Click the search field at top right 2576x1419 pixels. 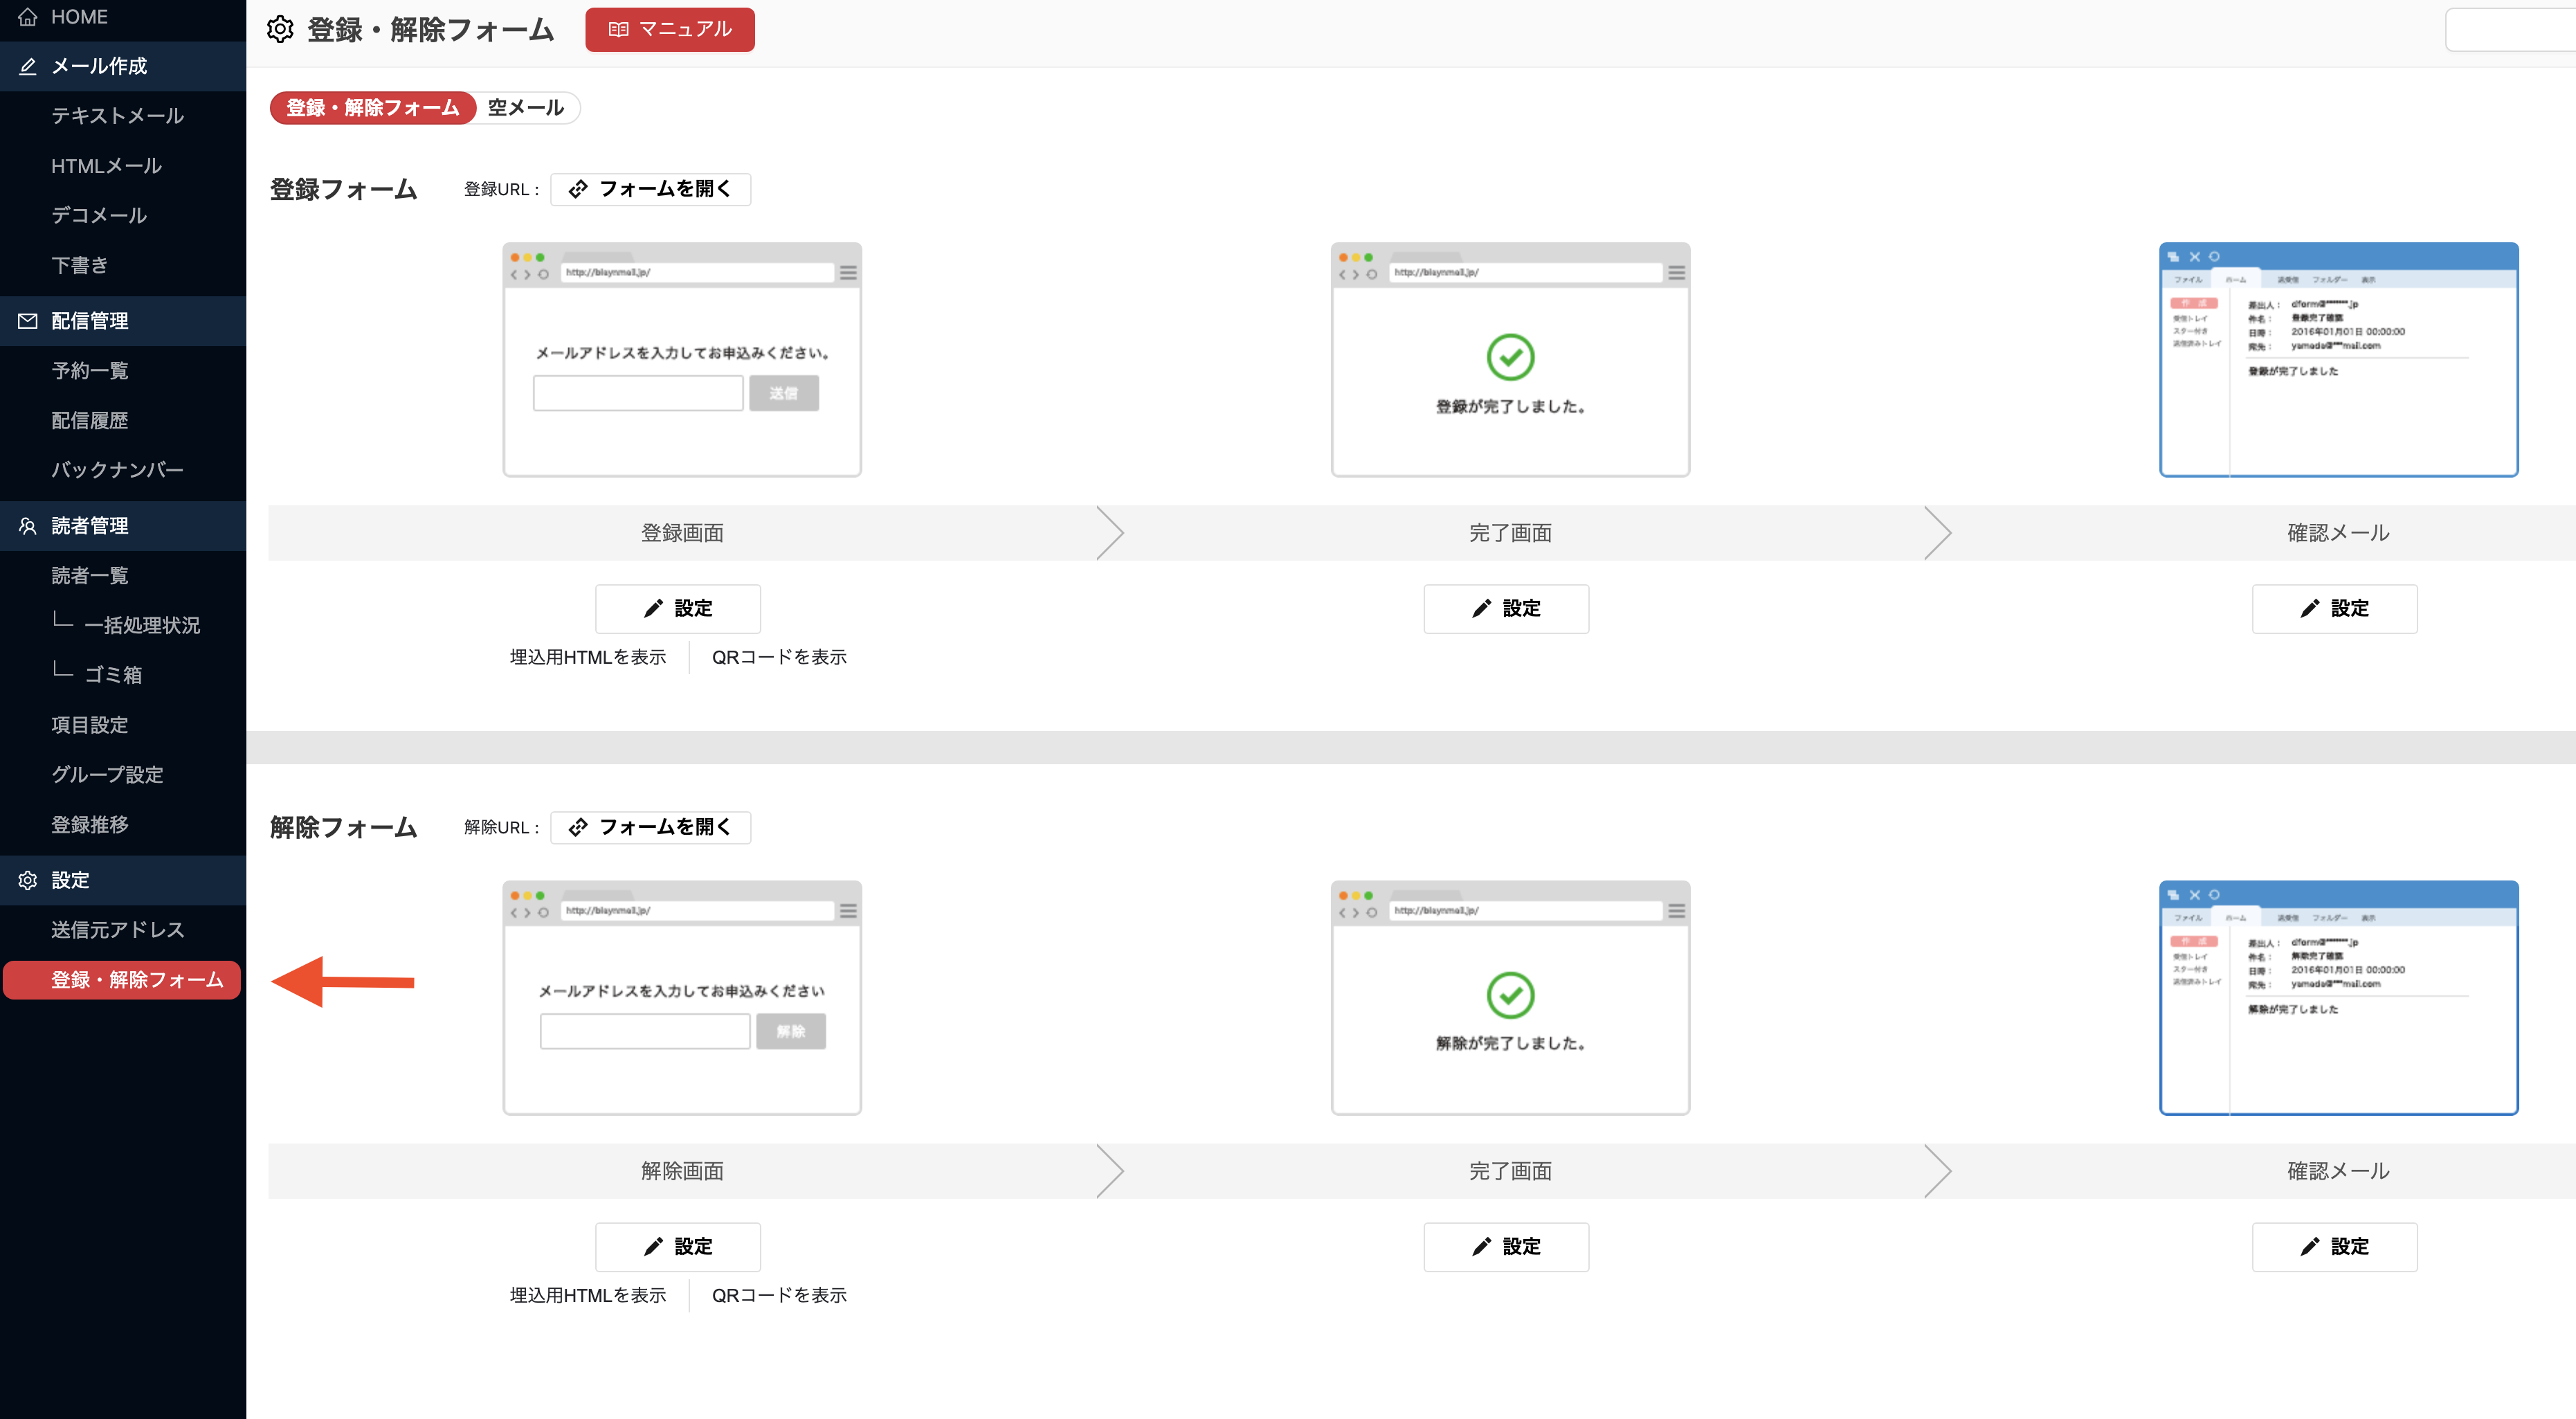click(2510, 30)
